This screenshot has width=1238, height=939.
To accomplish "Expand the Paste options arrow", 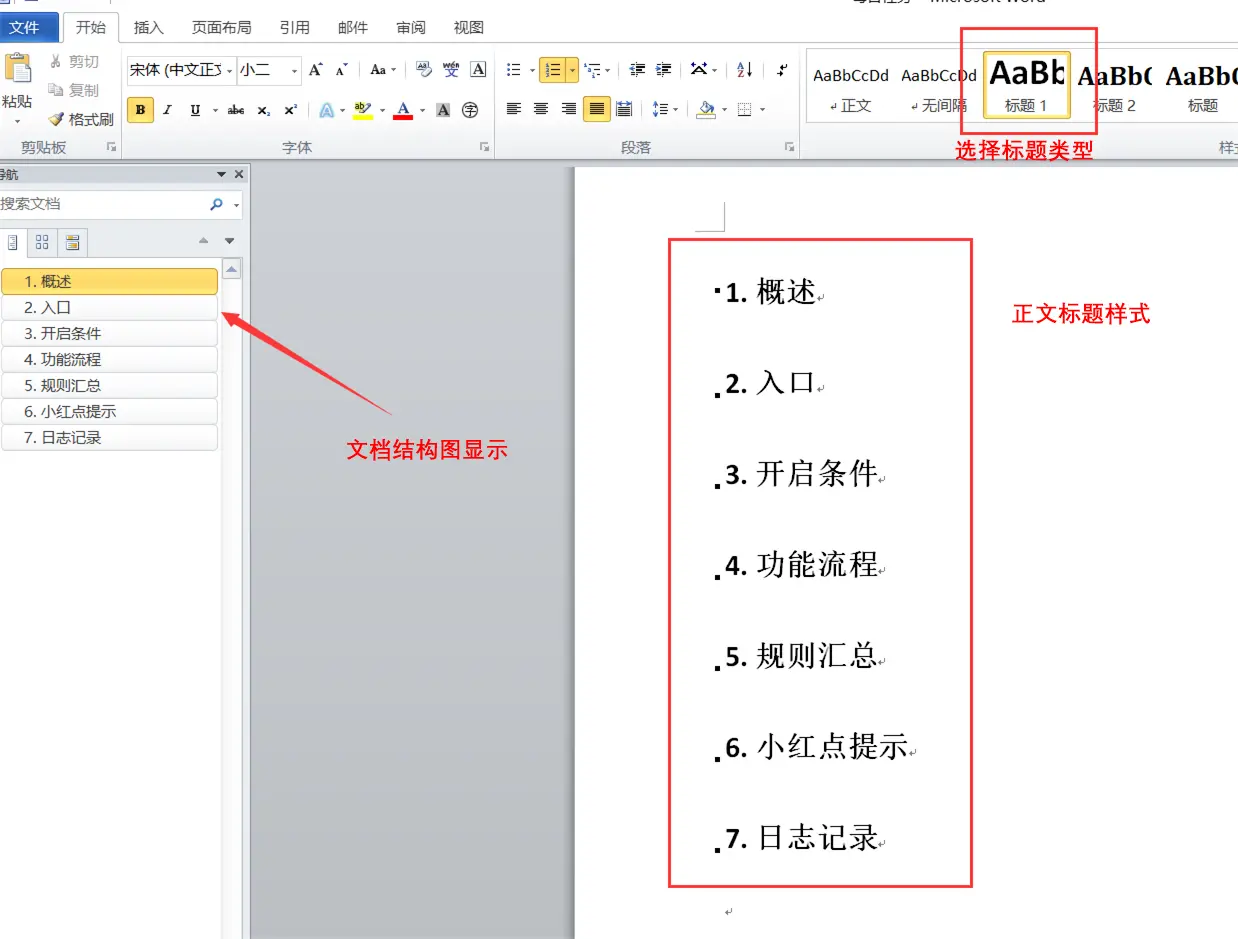I will [16, 121].
